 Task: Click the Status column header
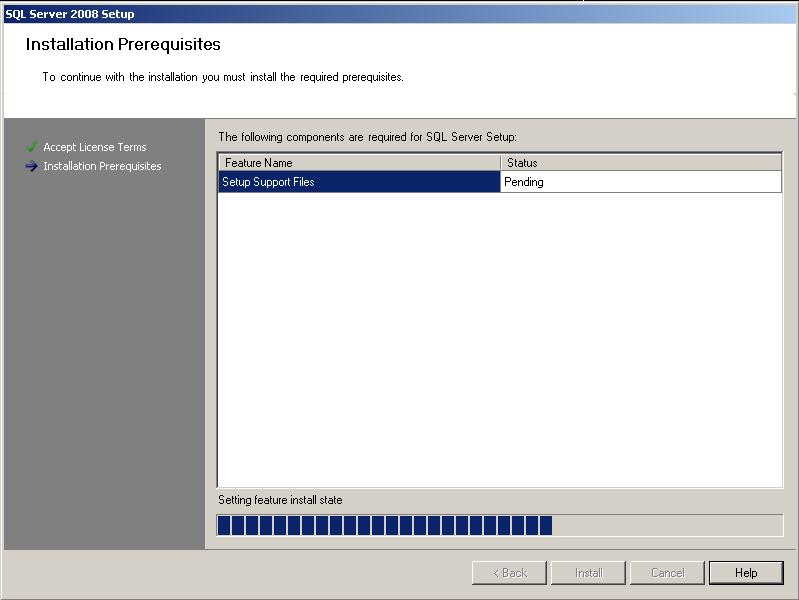[641, 163]
